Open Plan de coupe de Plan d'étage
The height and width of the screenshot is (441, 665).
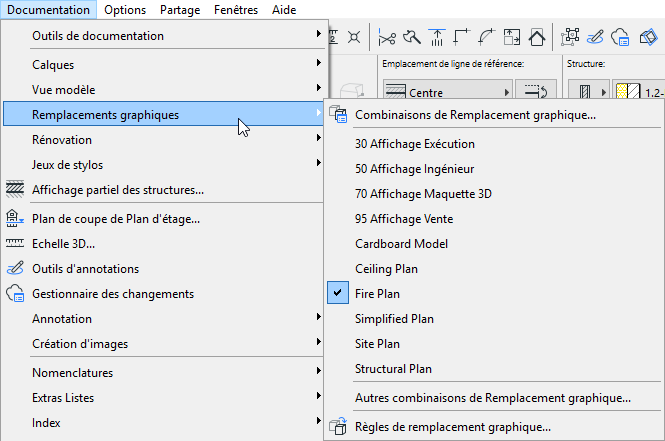click(163, 219)
